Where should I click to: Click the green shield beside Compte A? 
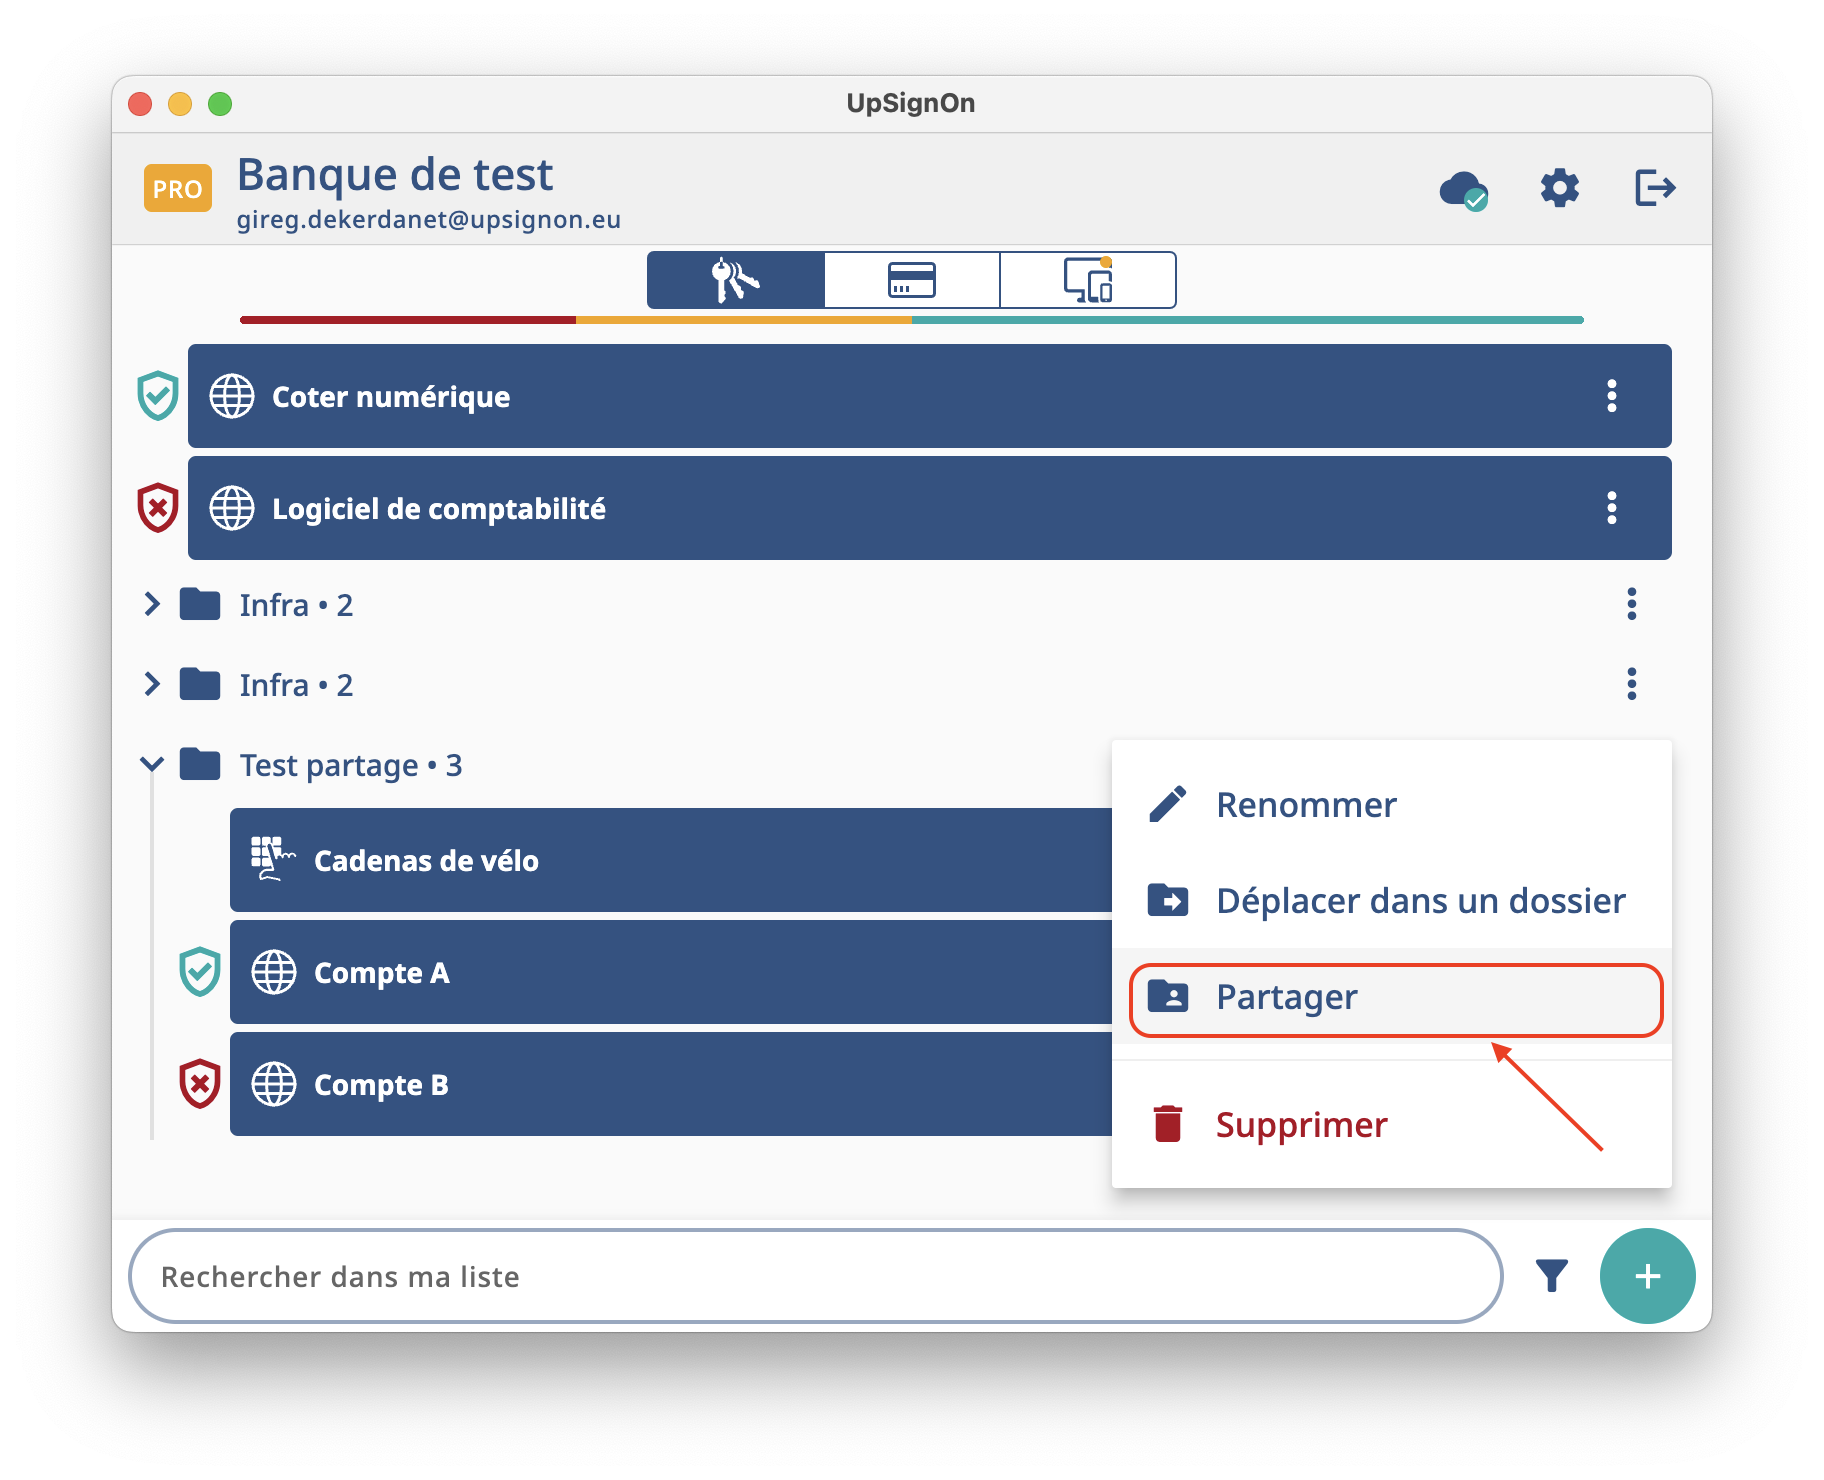pyautogui.click(x=200, y=972)
